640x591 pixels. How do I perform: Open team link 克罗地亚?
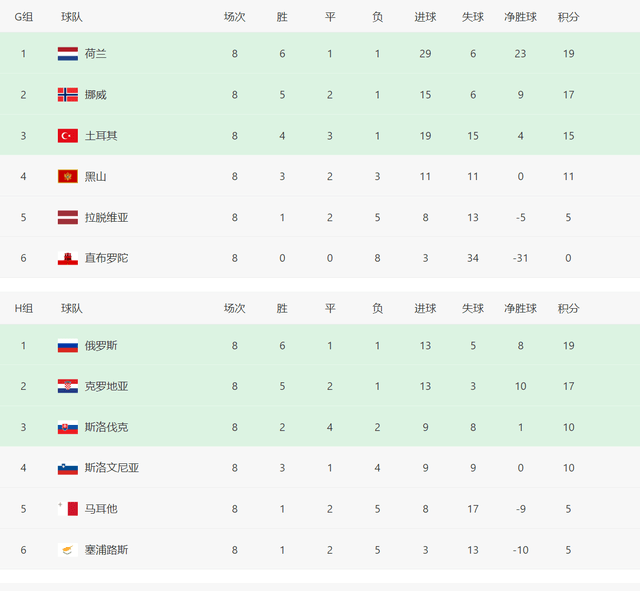tap(106, 387)
